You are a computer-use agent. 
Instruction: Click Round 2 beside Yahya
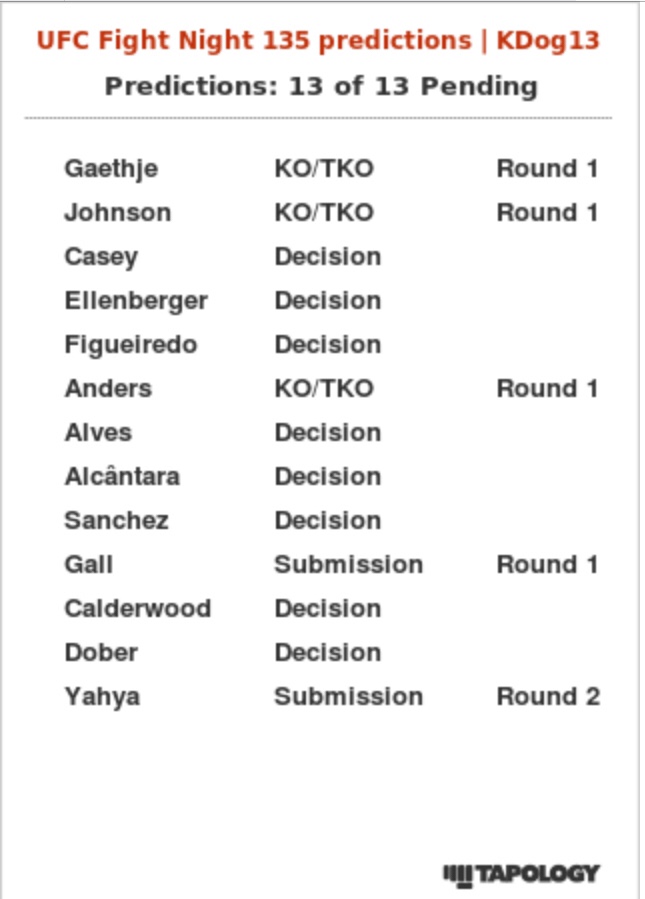(548, 697)
